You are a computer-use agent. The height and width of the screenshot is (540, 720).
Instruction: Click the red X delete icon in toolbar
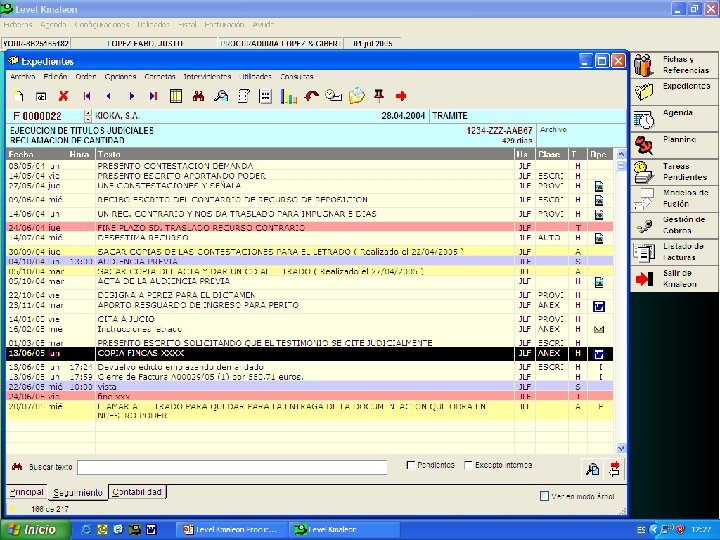pyautogui.click(x=63, y=97)
